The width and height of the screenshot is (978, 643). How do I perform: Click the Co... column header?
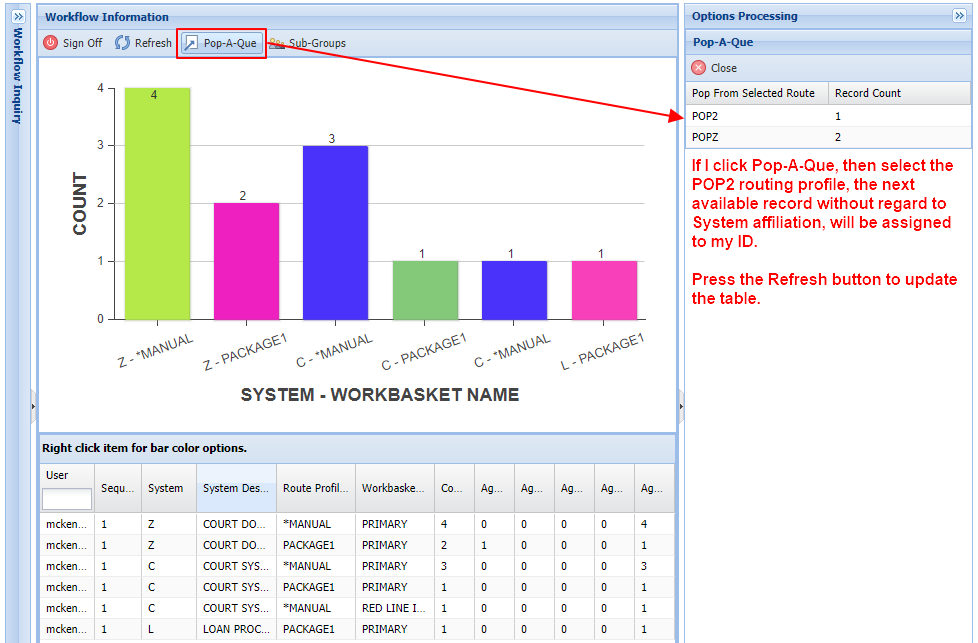pyautogui.click(x=454, y=488)
